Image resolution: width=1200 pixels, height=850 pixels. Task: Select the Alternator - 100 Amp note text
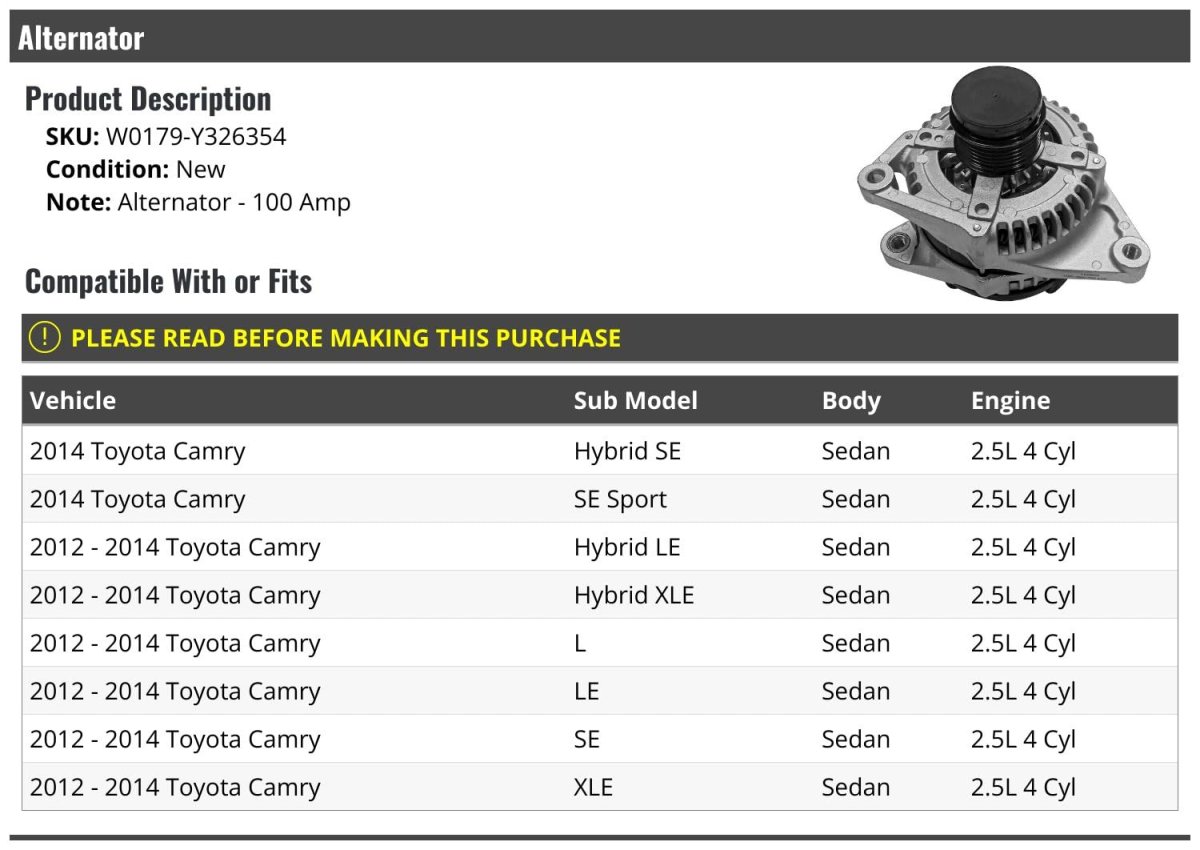pyautogui.click(x=234, y=202)
